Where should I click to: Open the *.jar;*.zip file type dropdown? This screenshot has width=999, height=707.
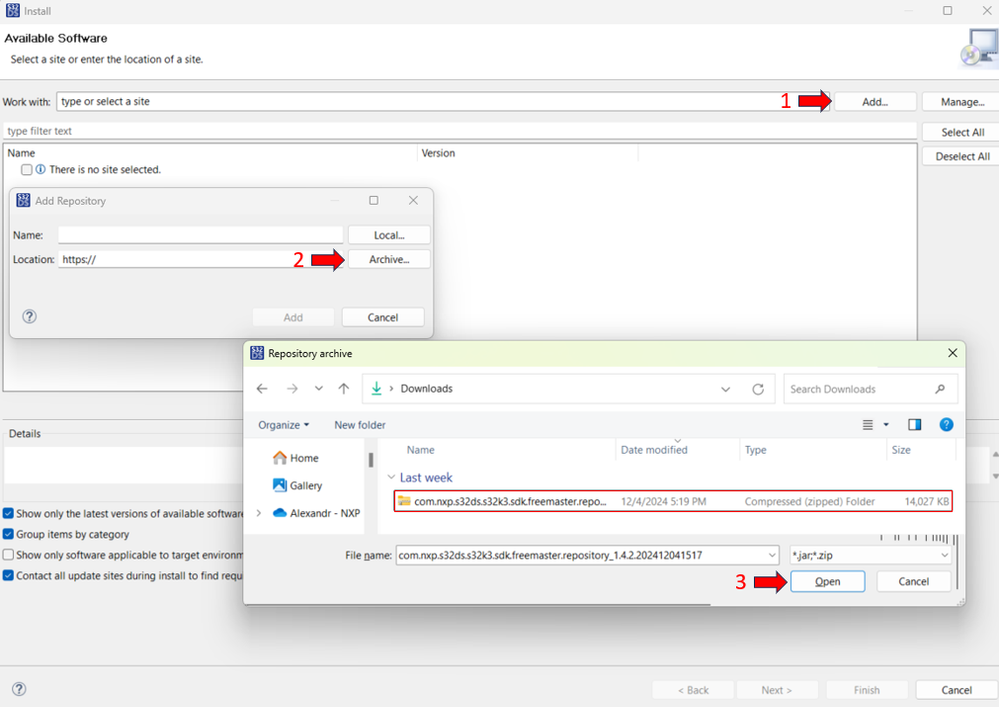(x=870, y=555)
